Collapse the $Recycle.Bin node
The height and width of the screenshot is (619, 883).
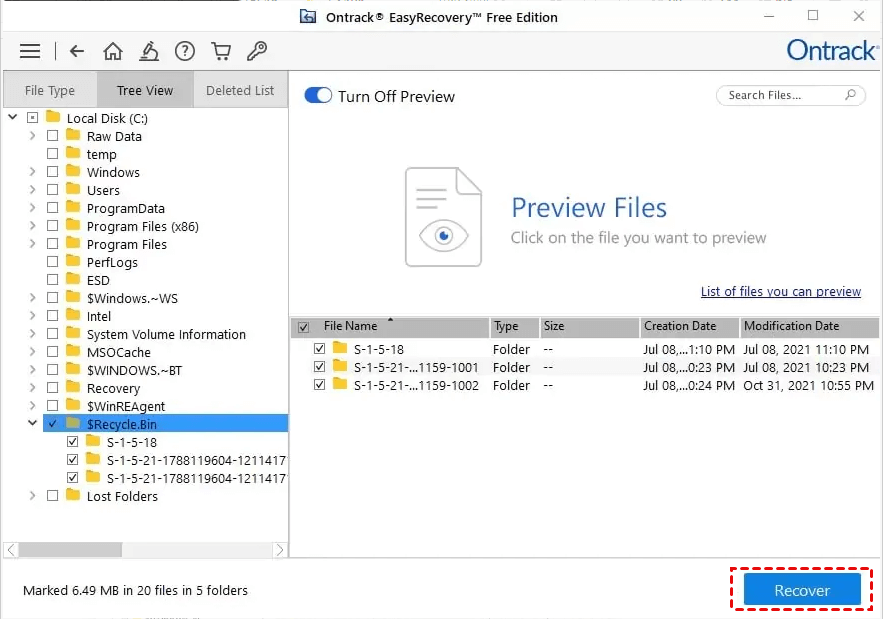[x=32, y=423]
